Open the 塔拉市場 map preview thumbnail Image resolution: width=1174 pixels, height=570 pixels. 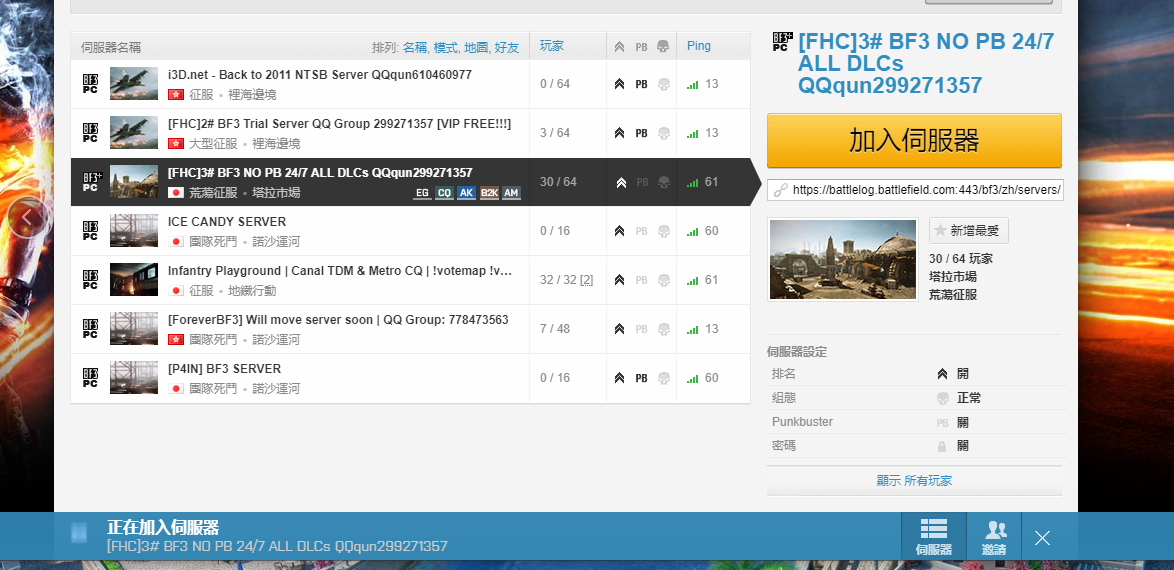[843, 259]
